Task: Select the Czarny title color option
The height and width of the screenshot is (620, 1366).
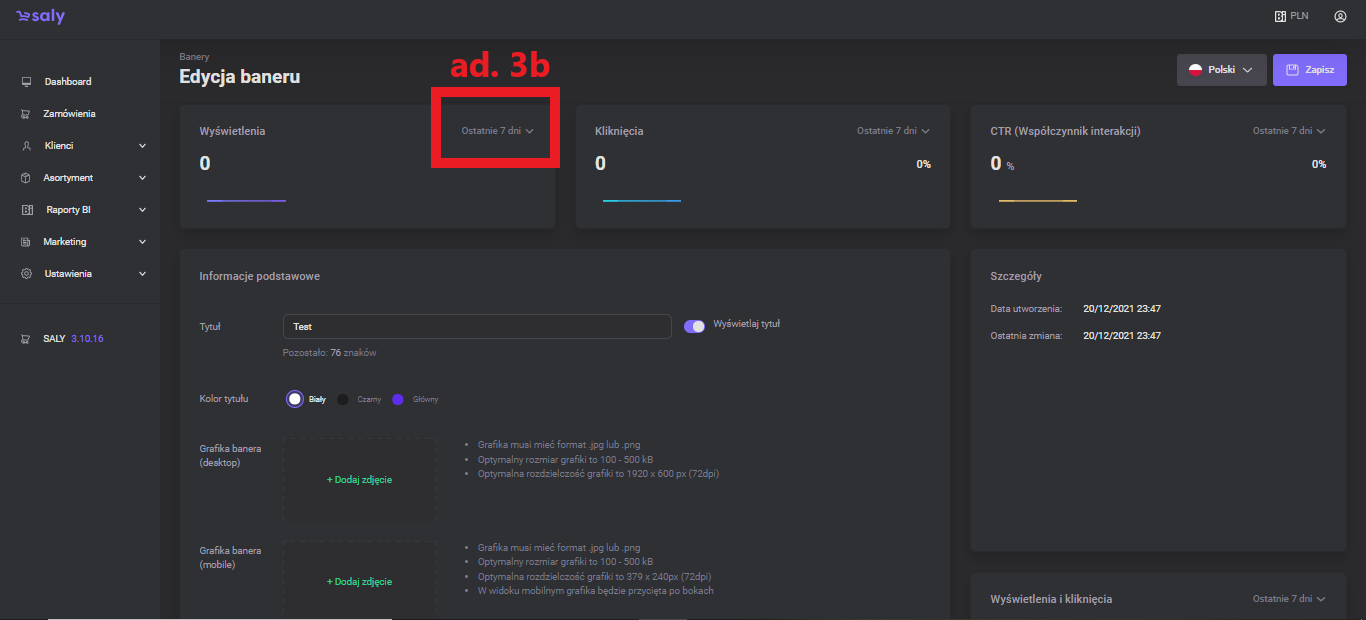Action: pos(343,399)
